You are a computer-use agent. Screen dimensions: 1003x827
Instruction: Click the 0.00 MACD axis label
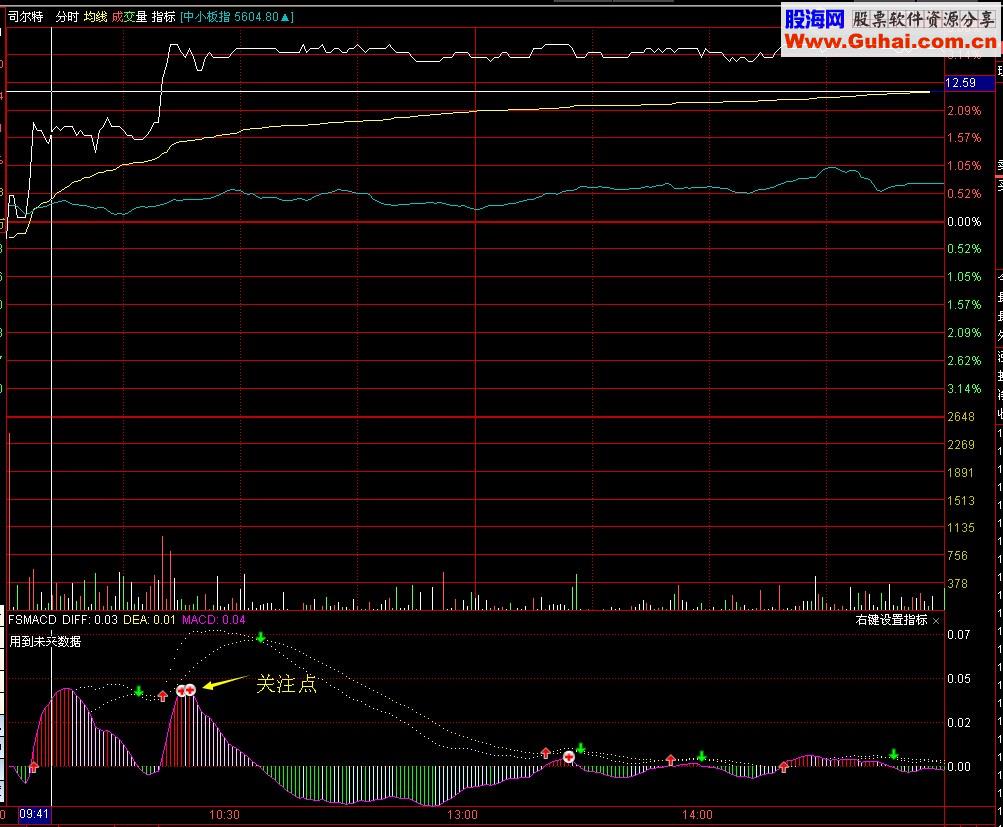click(x=959, y=767)
